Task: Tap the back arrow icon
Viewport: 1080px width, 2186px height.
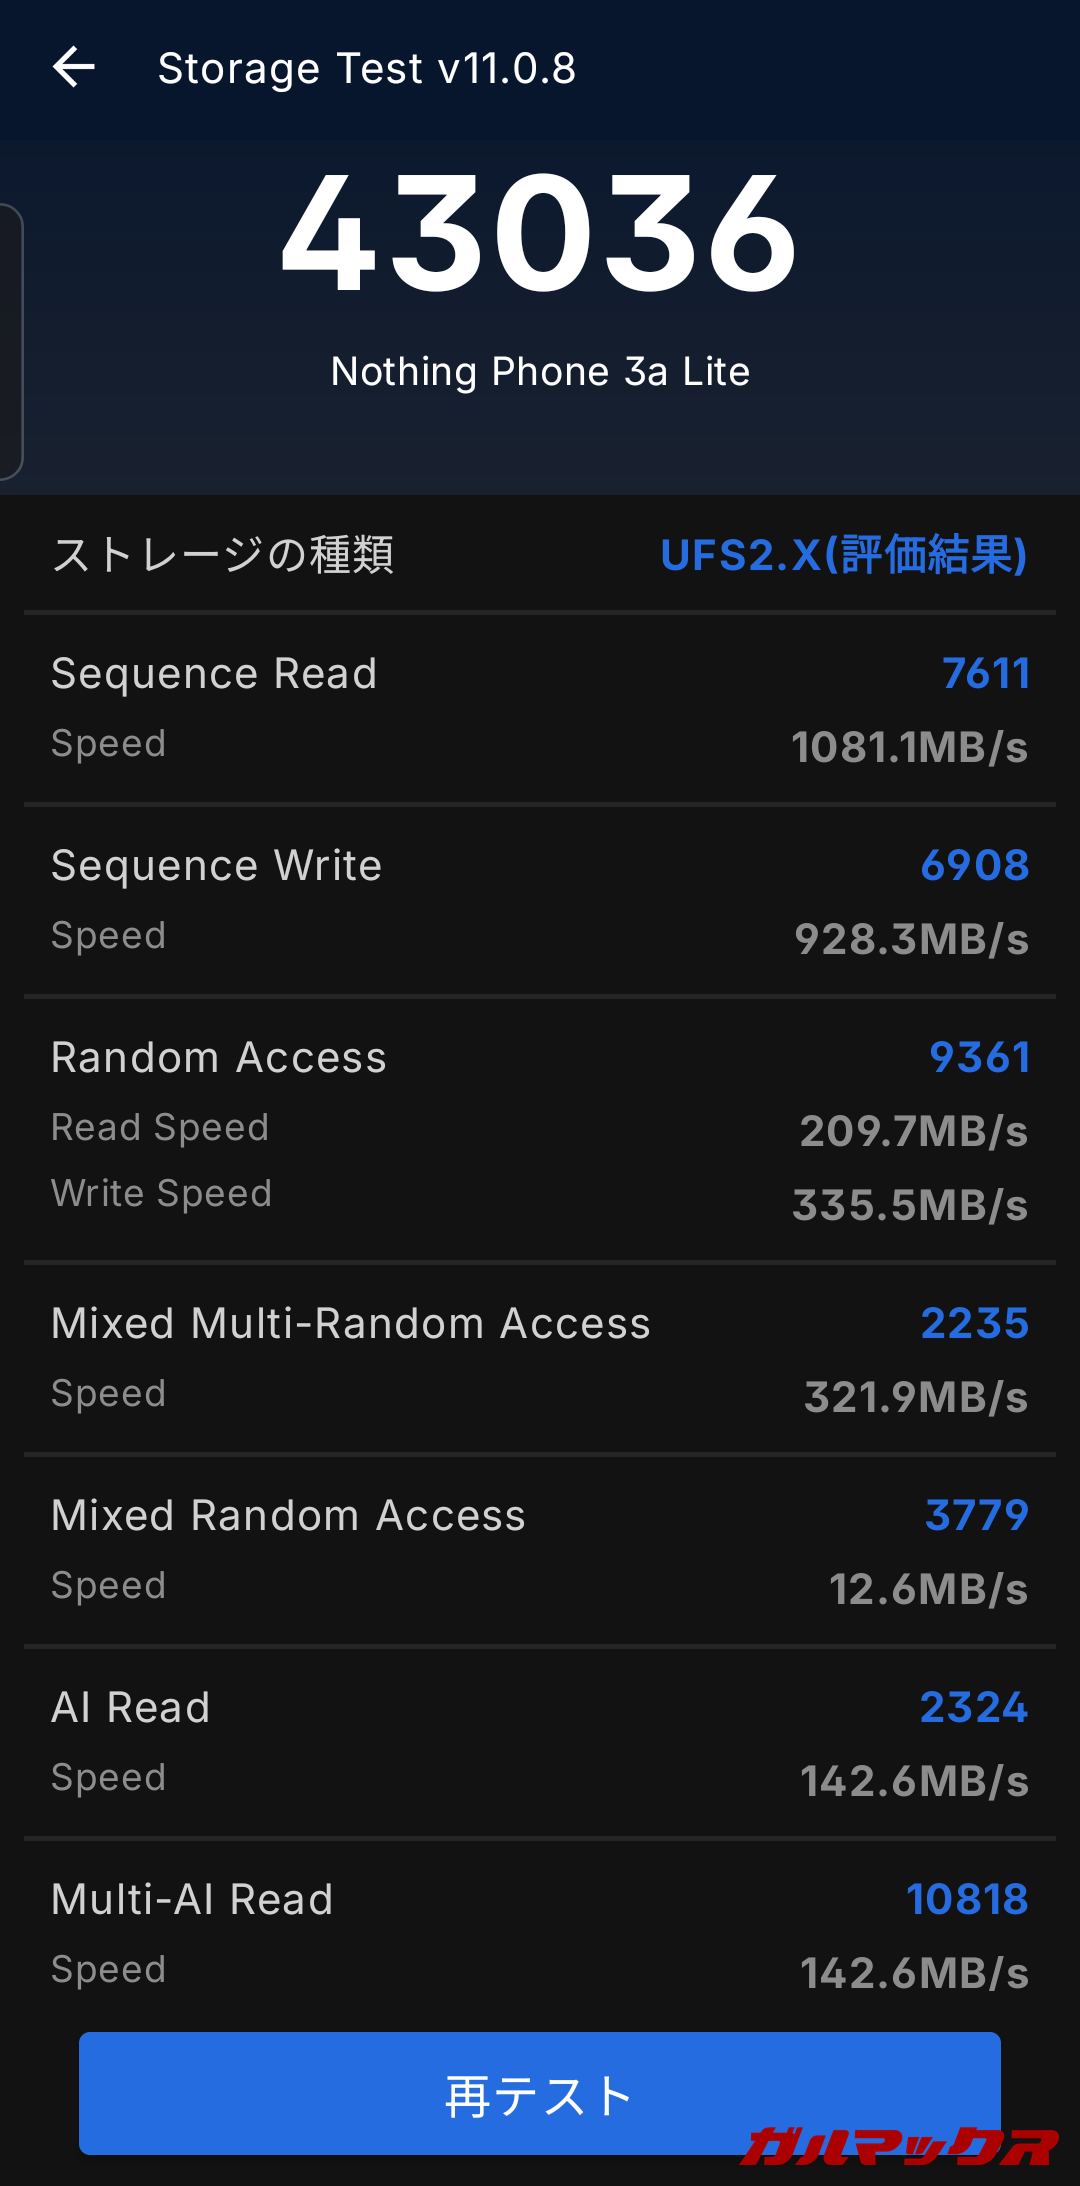Action: click(74, 68)
